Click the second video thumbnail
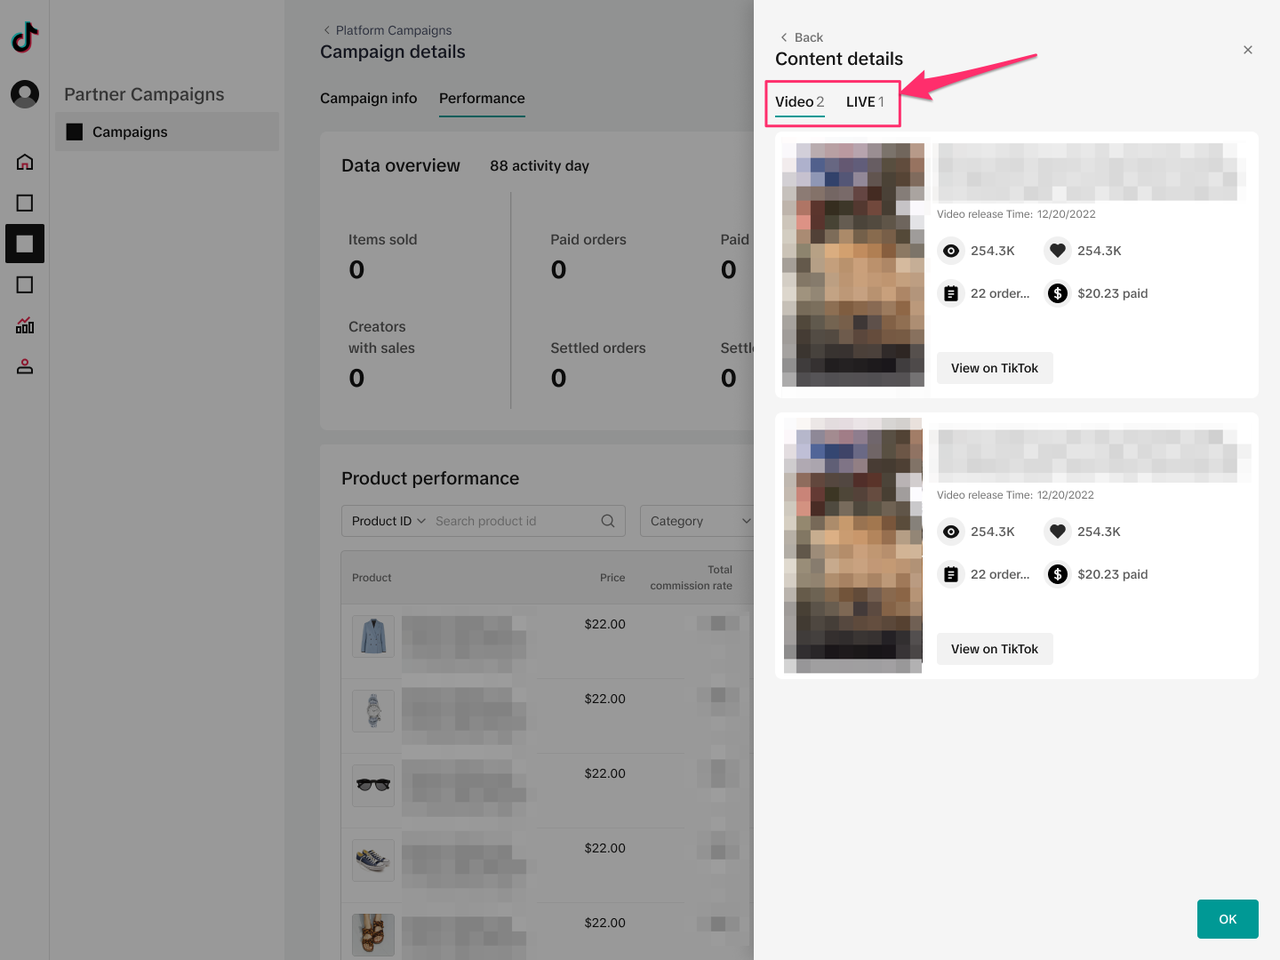 click(x=853, y=545)
